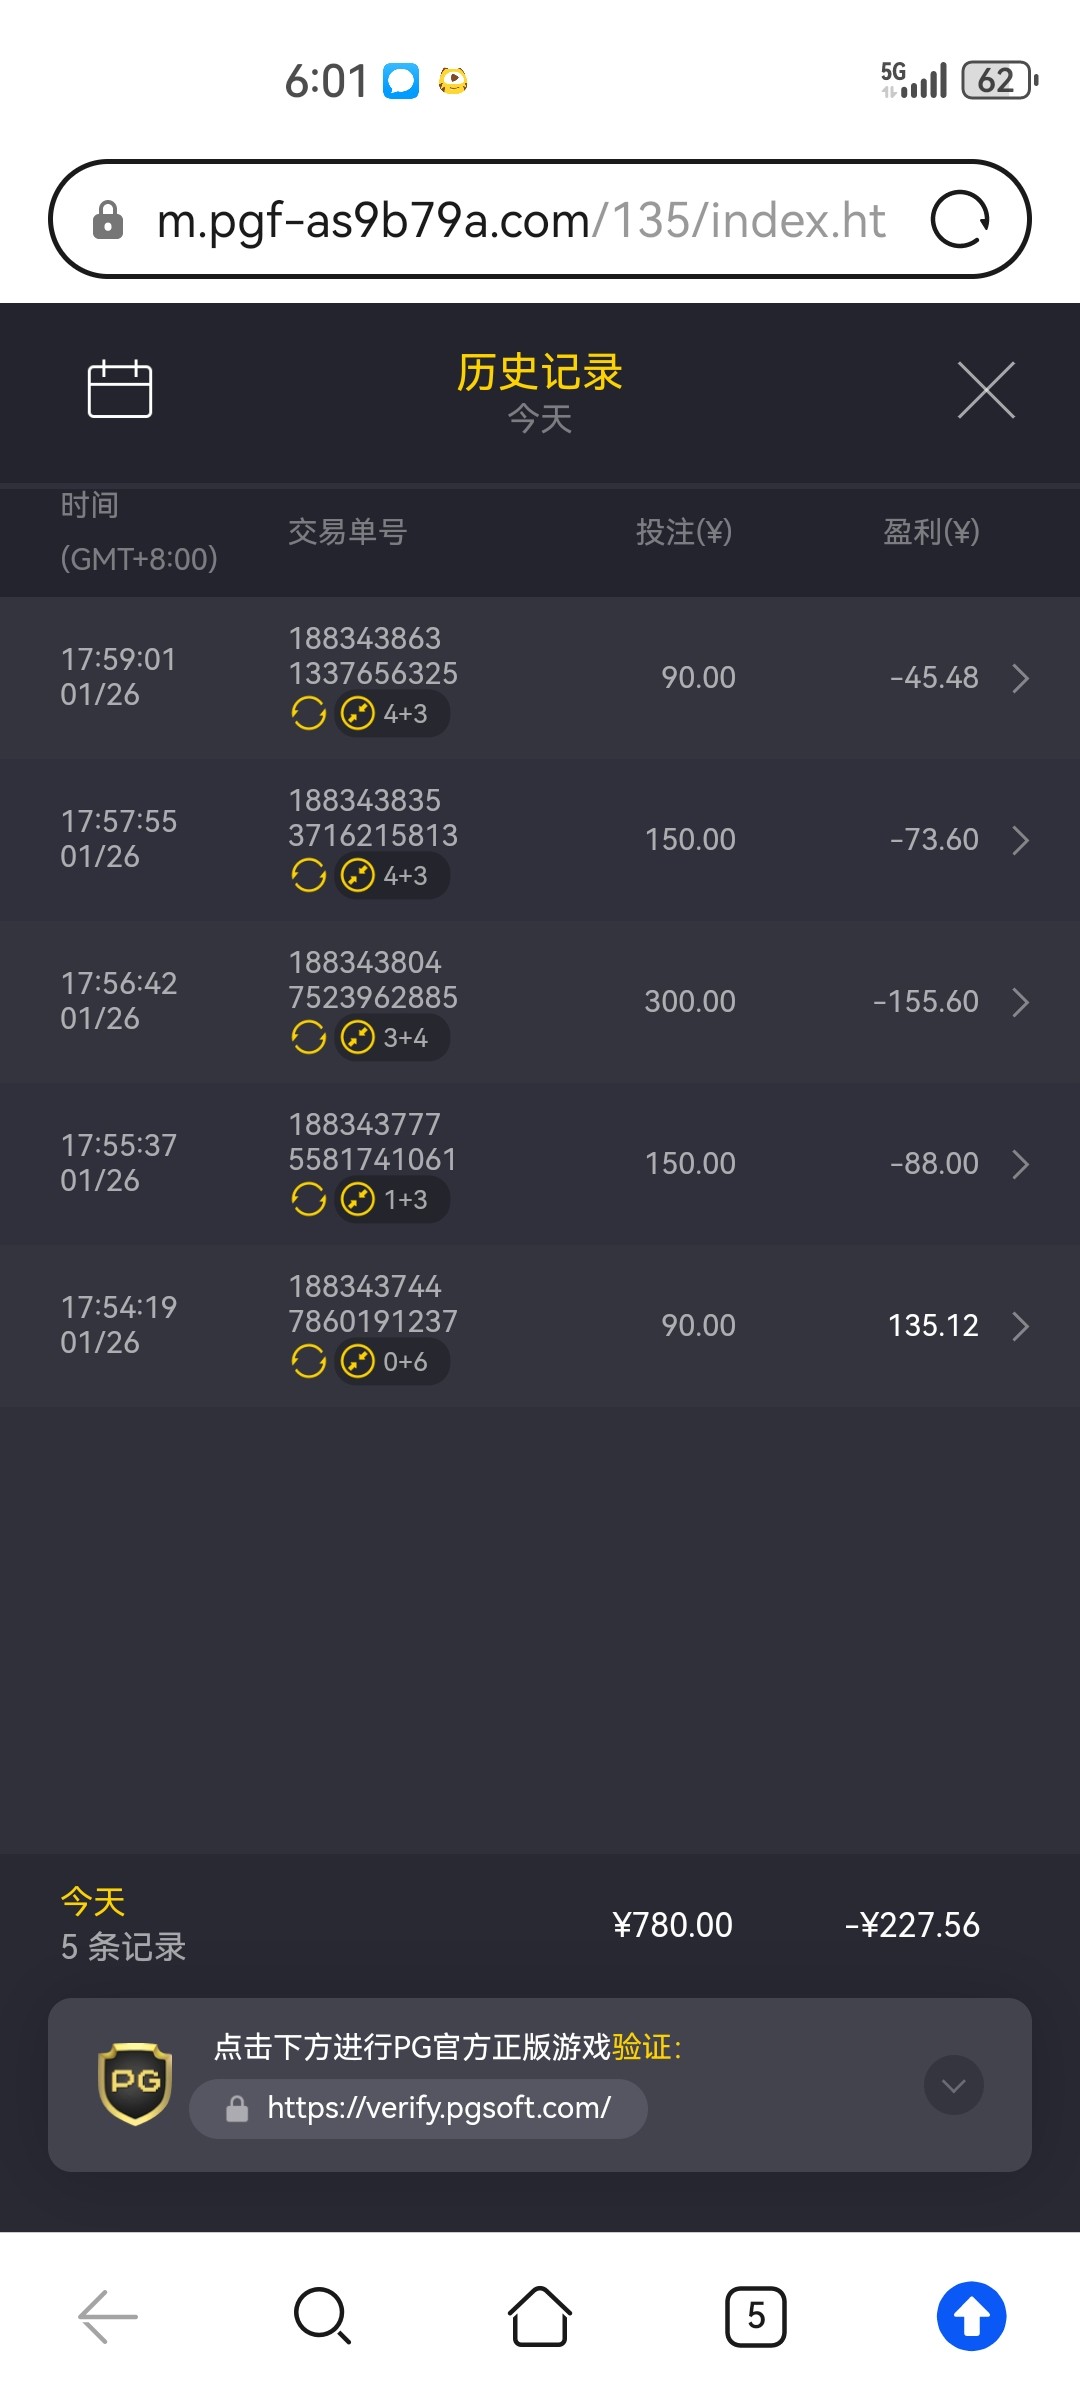Go back with the browser arrow
This screenshot has width=1080, height=2400.
pos(108,2316)
